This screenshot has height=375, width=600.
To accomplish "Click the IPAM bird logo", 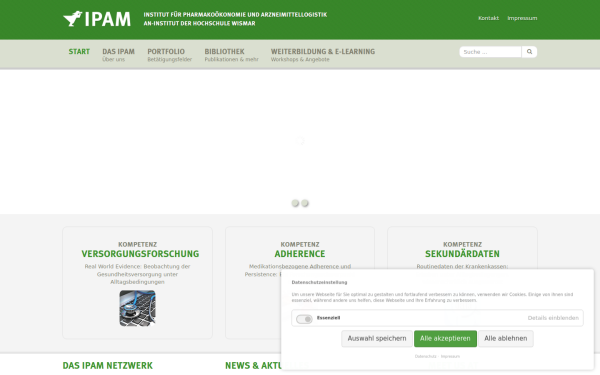I will (97, 19).
